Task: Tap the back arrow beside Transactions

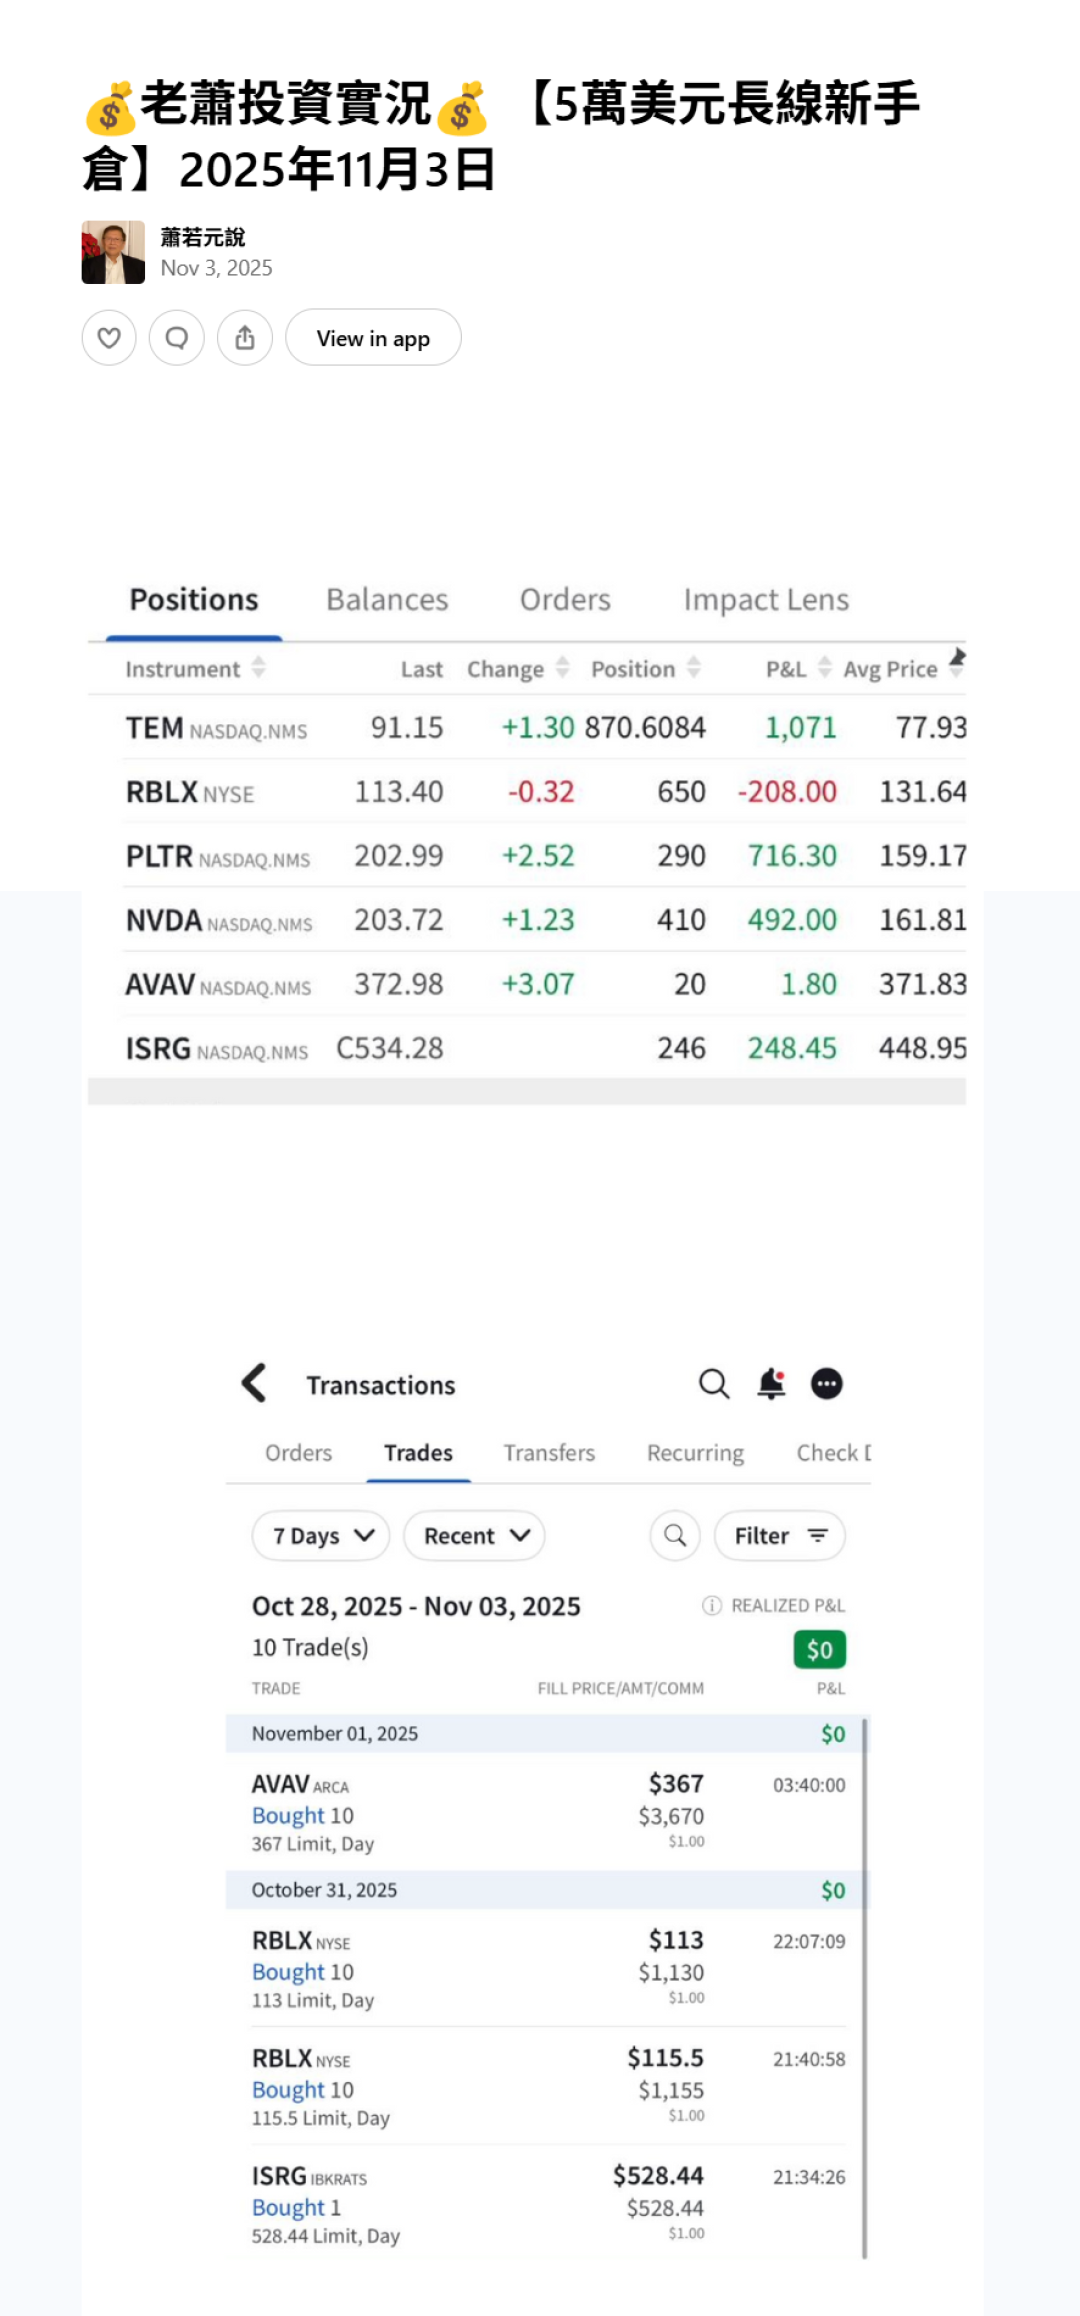Action: (x=255, y=1384)
